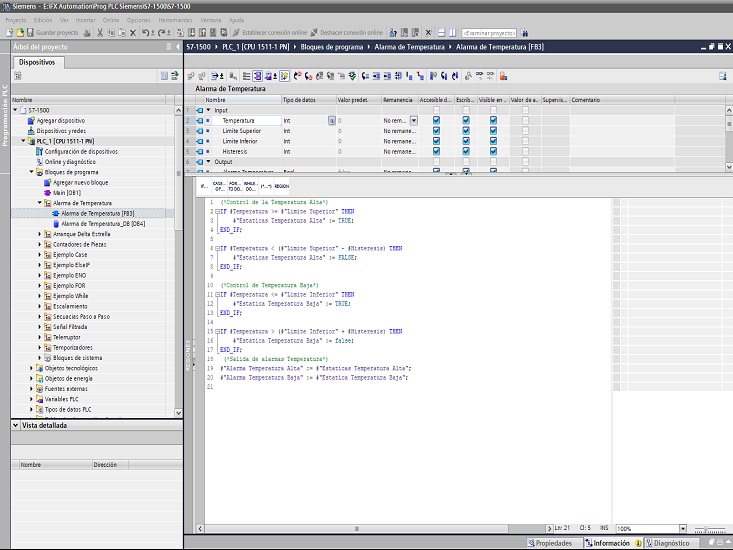
Task: Click the Guardar proyecto save icon
Action: (29, 32)
